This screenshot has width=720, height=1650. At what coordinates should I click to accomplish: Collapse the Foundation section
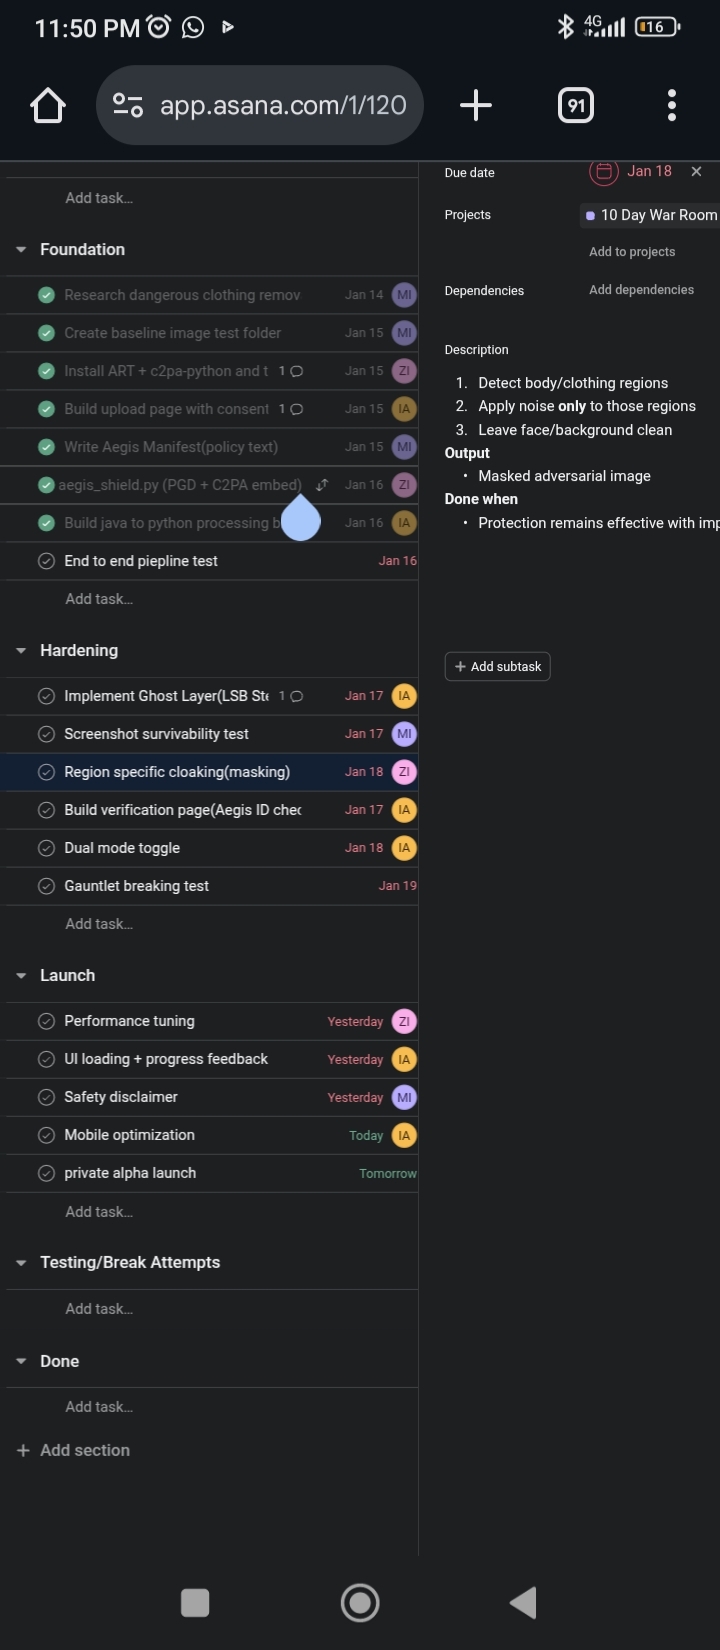click(21, 250)
